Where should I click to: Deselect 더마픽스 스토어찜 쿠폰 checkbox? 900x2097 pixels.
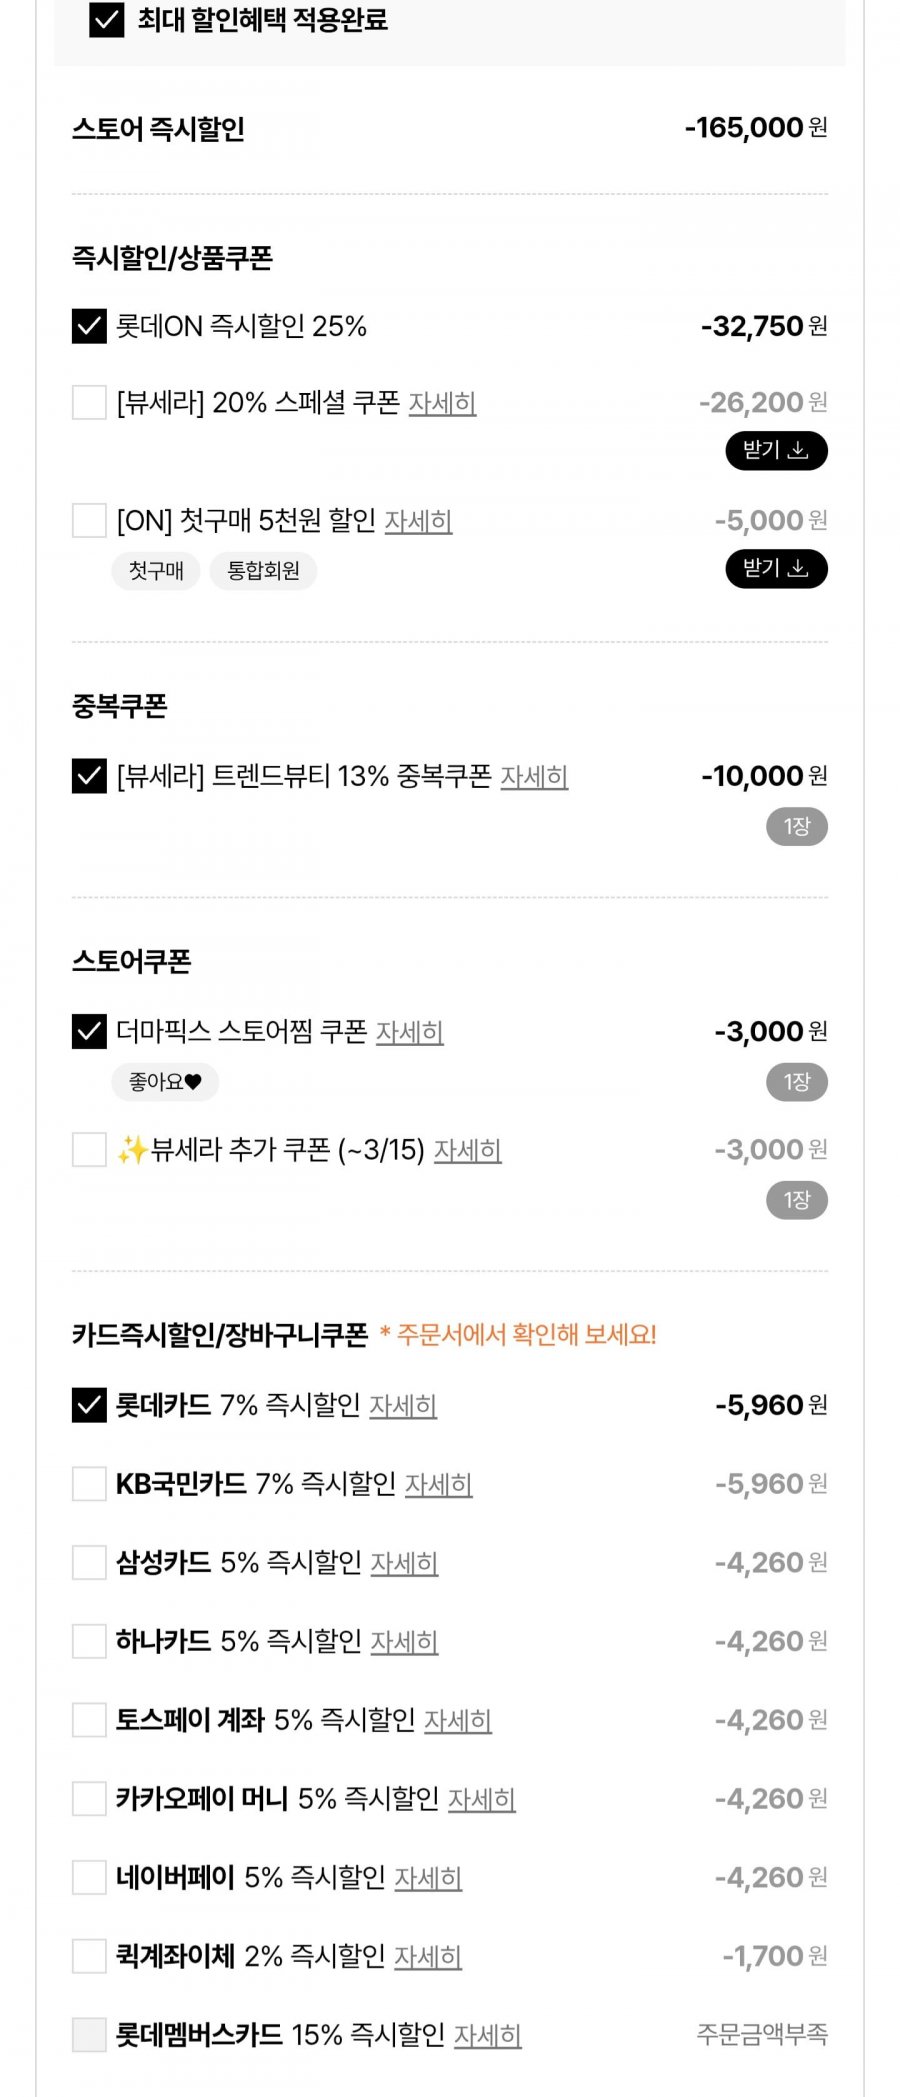89,1031
